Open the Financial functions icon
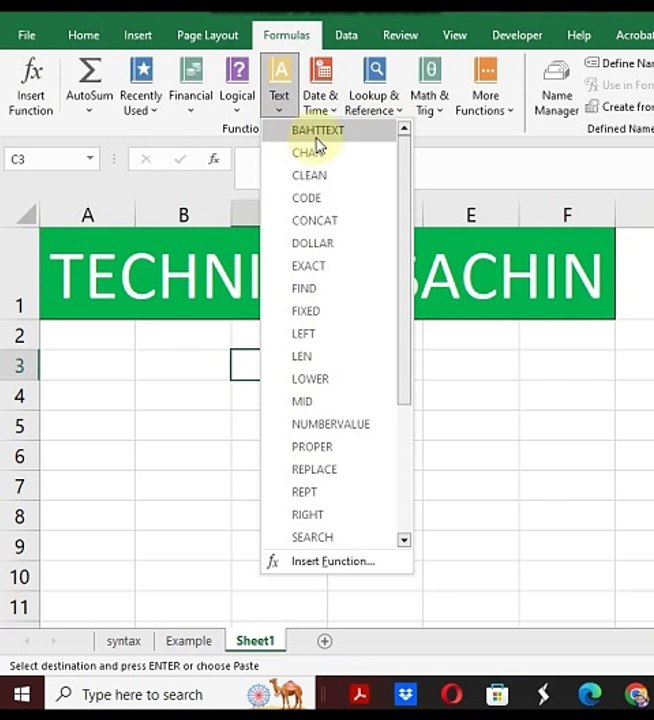This screenshot has width=654, height=720. pyautogui.click(x=191, y=70)
